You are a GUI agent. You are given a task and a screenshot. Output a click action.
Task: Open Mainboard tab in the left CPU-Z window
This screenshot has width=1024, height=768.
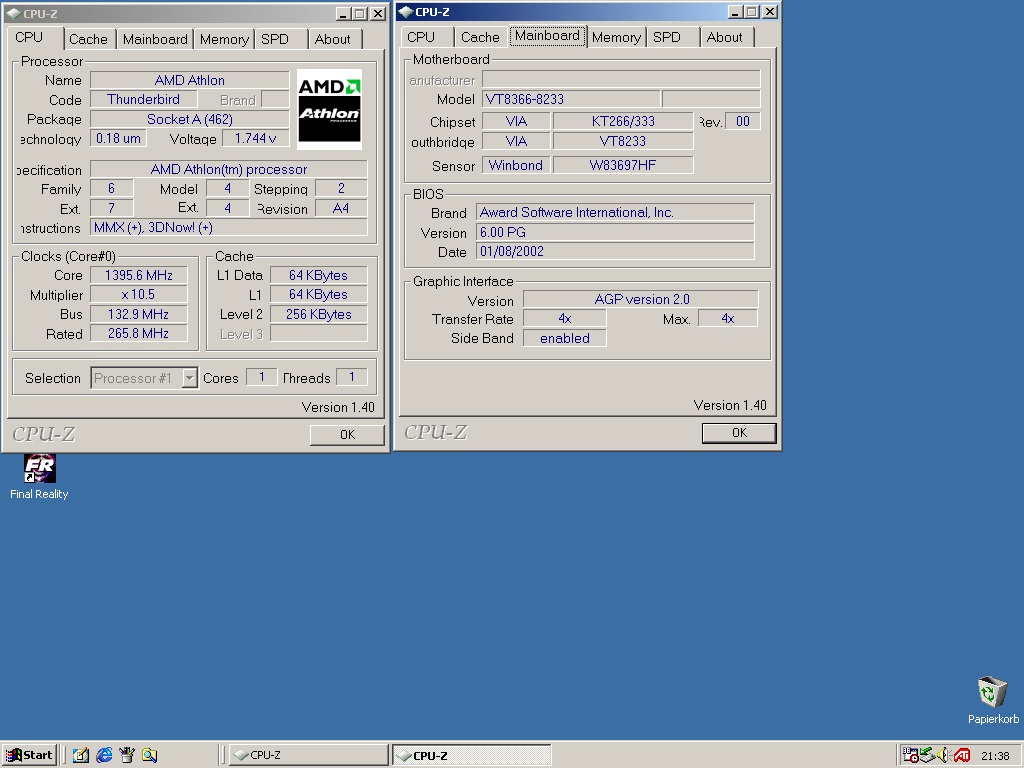pyautogui.click(x=155, y=39)
